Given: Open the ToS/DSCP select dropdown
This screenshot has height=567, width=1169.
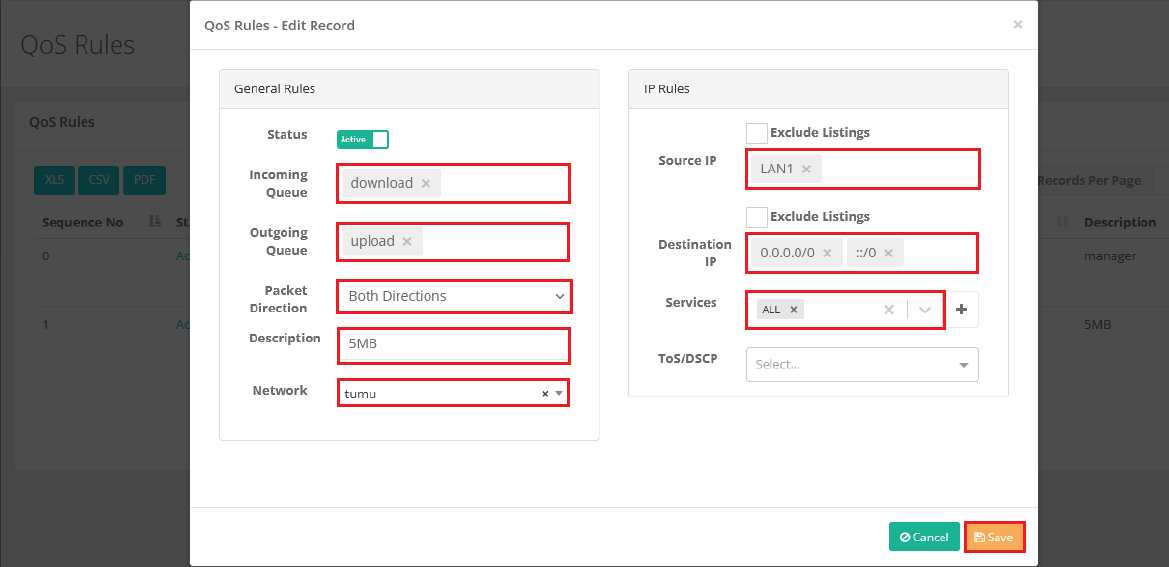Looking at the screenshot, I should click(862, 365).
